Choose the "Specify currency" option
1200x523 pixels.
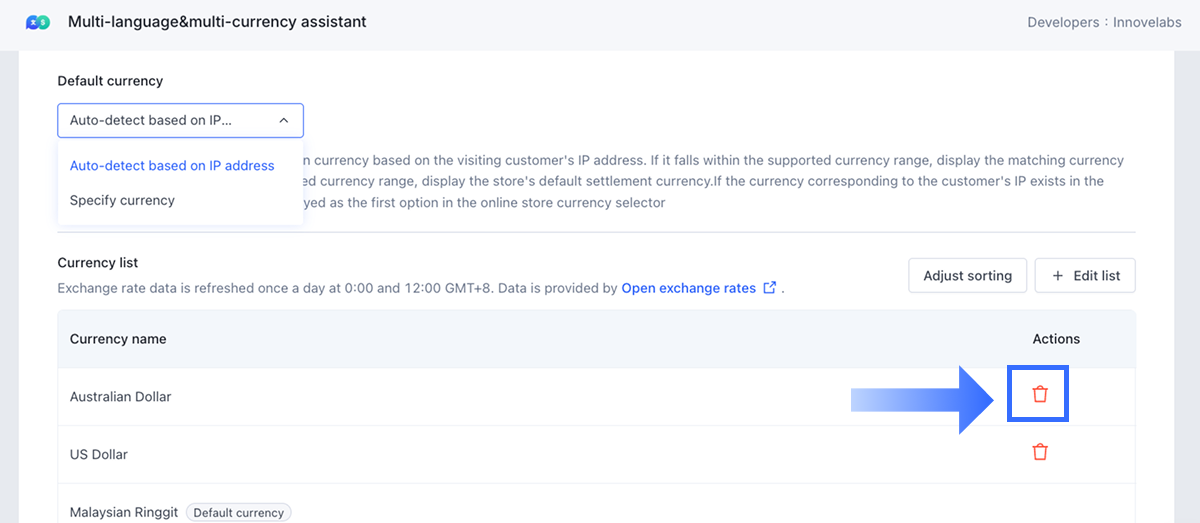click(x=122, y=201)
